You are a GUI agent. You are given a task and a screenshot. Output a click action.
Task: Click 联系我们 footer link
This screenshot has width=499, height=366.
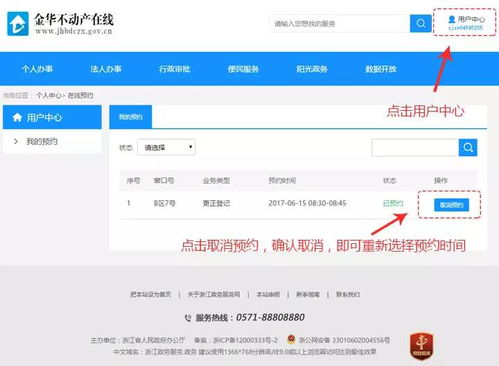[348, 294]
